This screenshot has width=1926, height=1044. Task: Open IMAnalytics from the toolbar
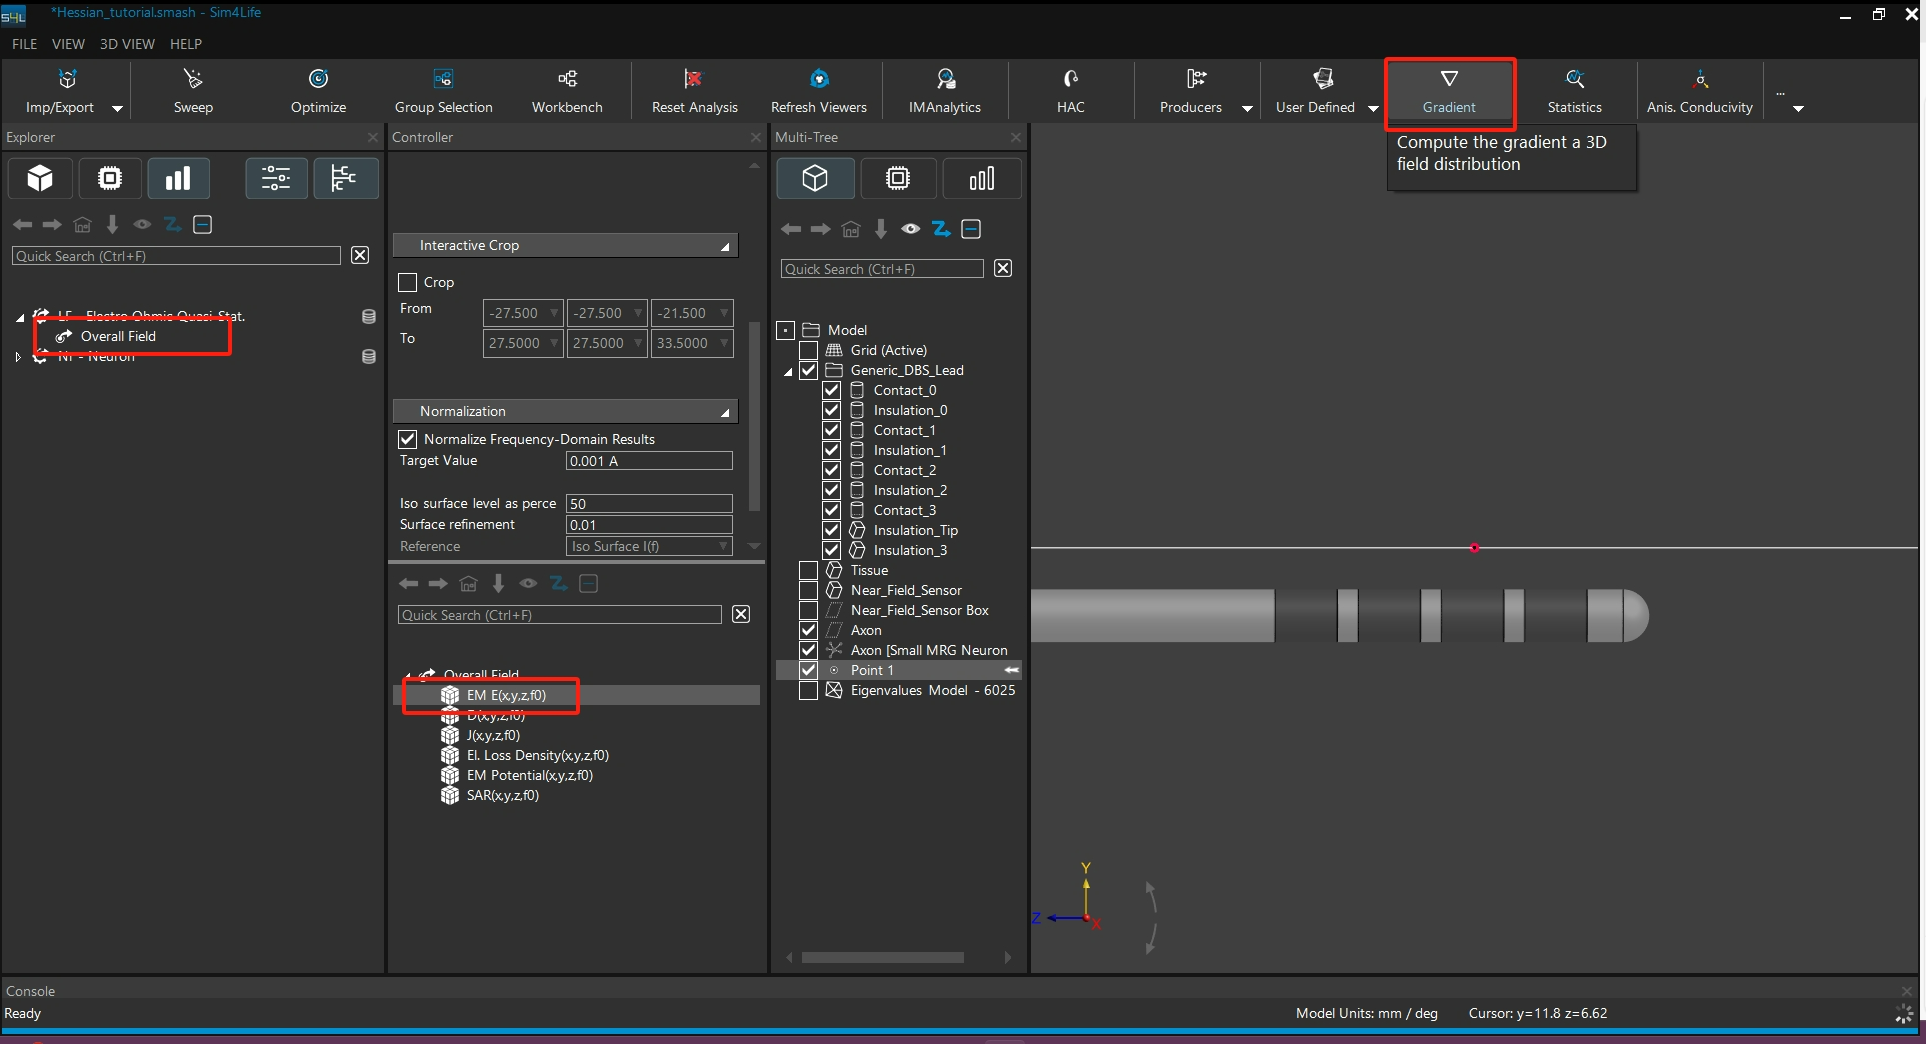click(x=944, y=80)
